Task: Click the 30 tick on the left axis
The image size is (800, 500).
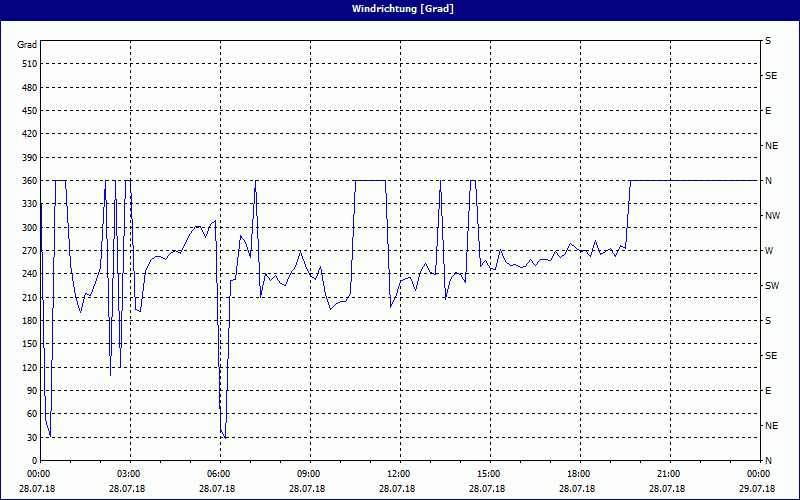Action: [x=30, y=437]
